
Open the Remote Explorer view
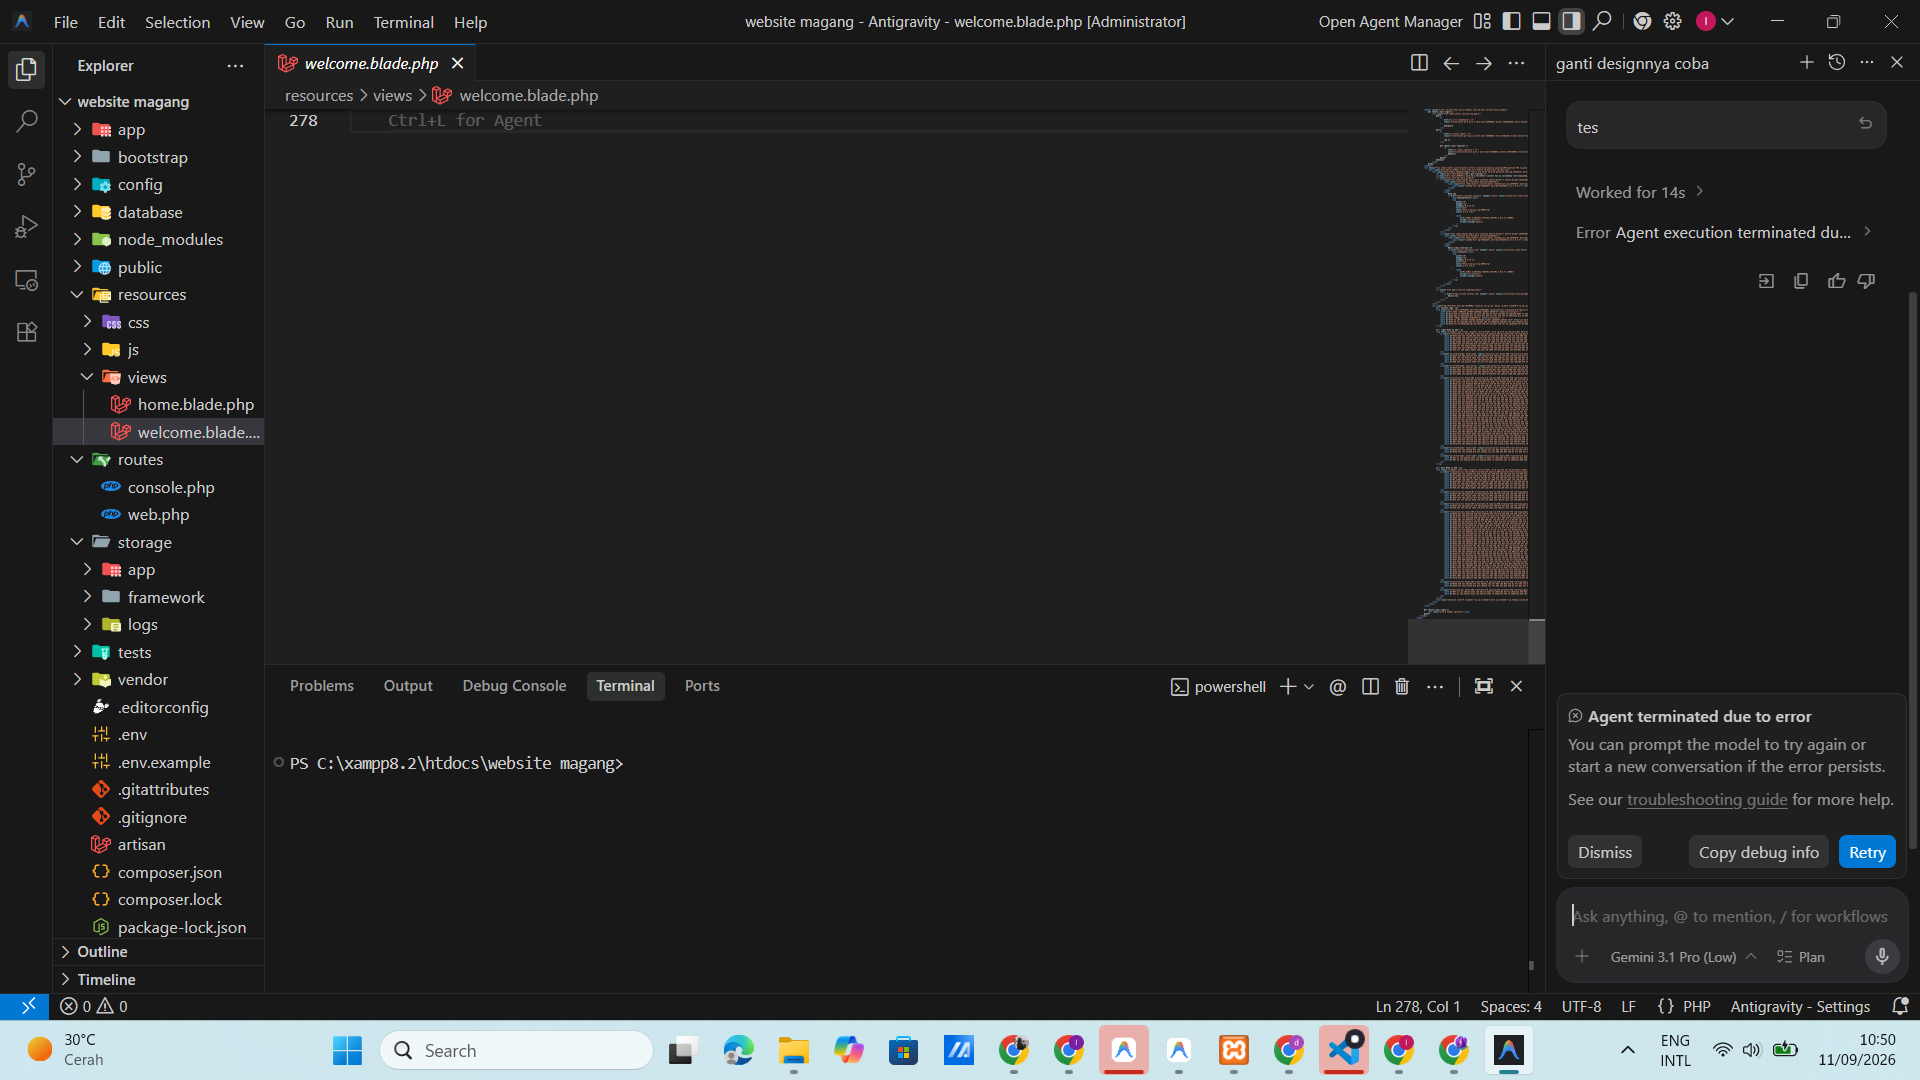pyautogui.click(x=27, y=280)
